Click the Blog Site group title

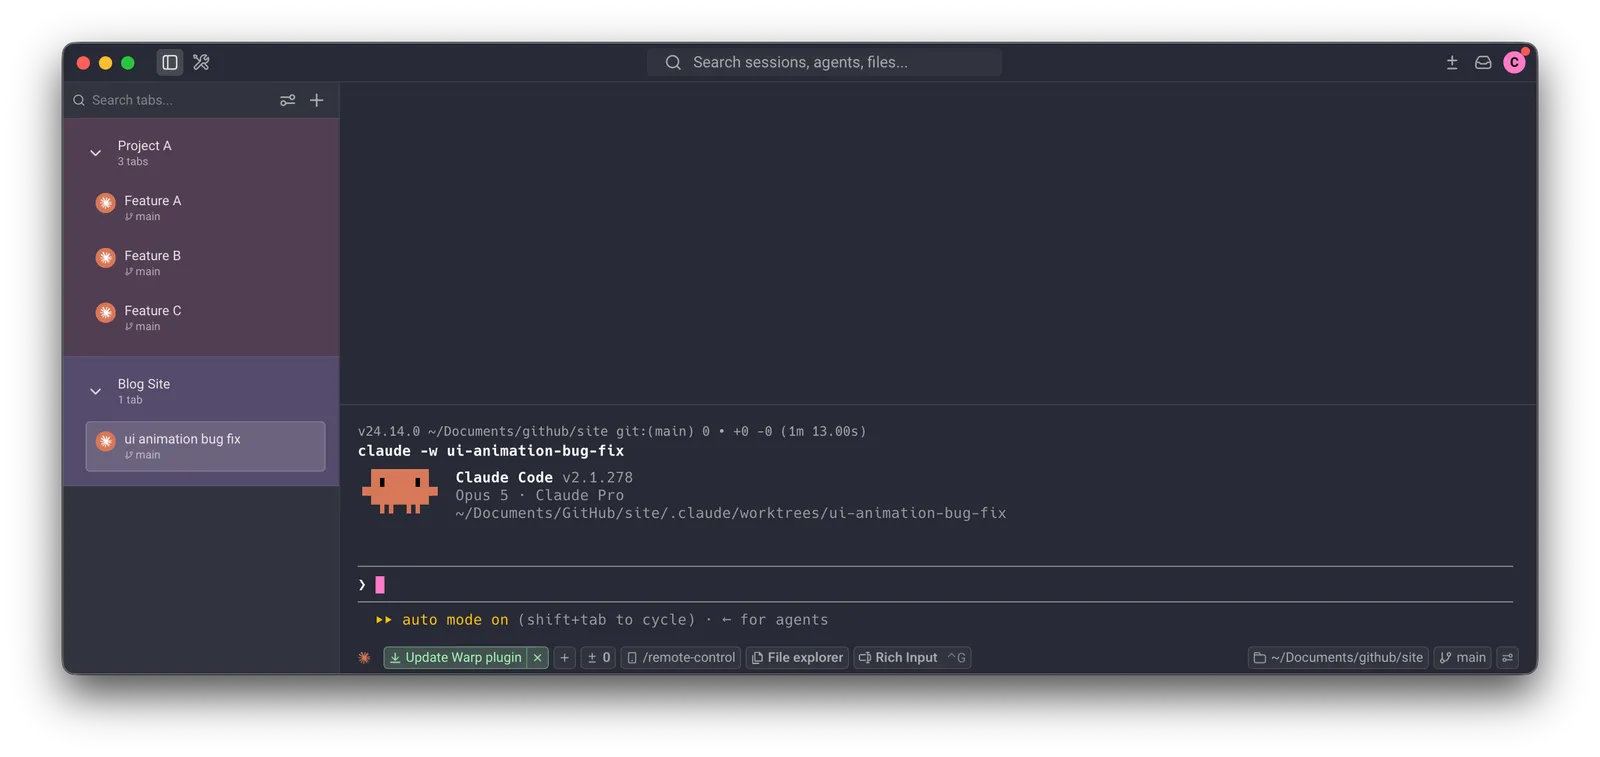click(144, 384)
